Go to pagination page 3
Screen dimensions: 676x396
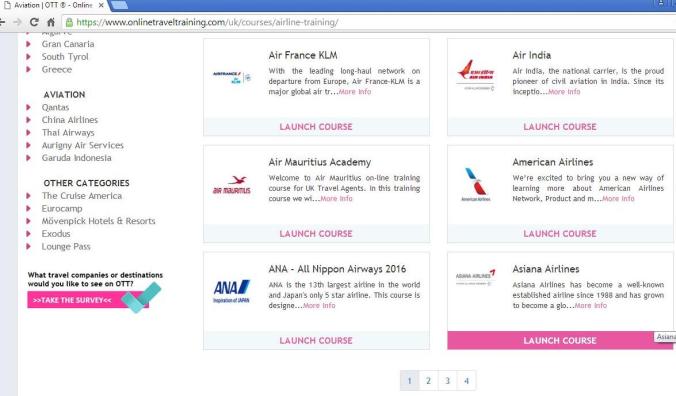click(448, 380)
